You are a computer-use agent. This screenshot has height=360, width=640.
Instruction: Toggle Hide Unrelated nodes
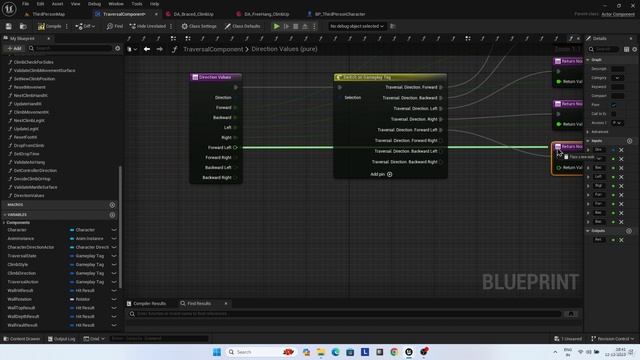[x=148, y=26]
